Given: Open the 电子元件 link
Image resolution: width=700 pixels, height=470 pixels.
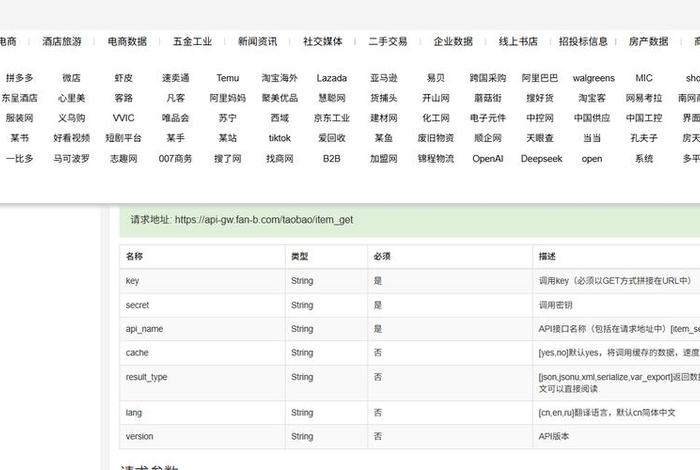Looking at the screenshot, I should (488, 118).
